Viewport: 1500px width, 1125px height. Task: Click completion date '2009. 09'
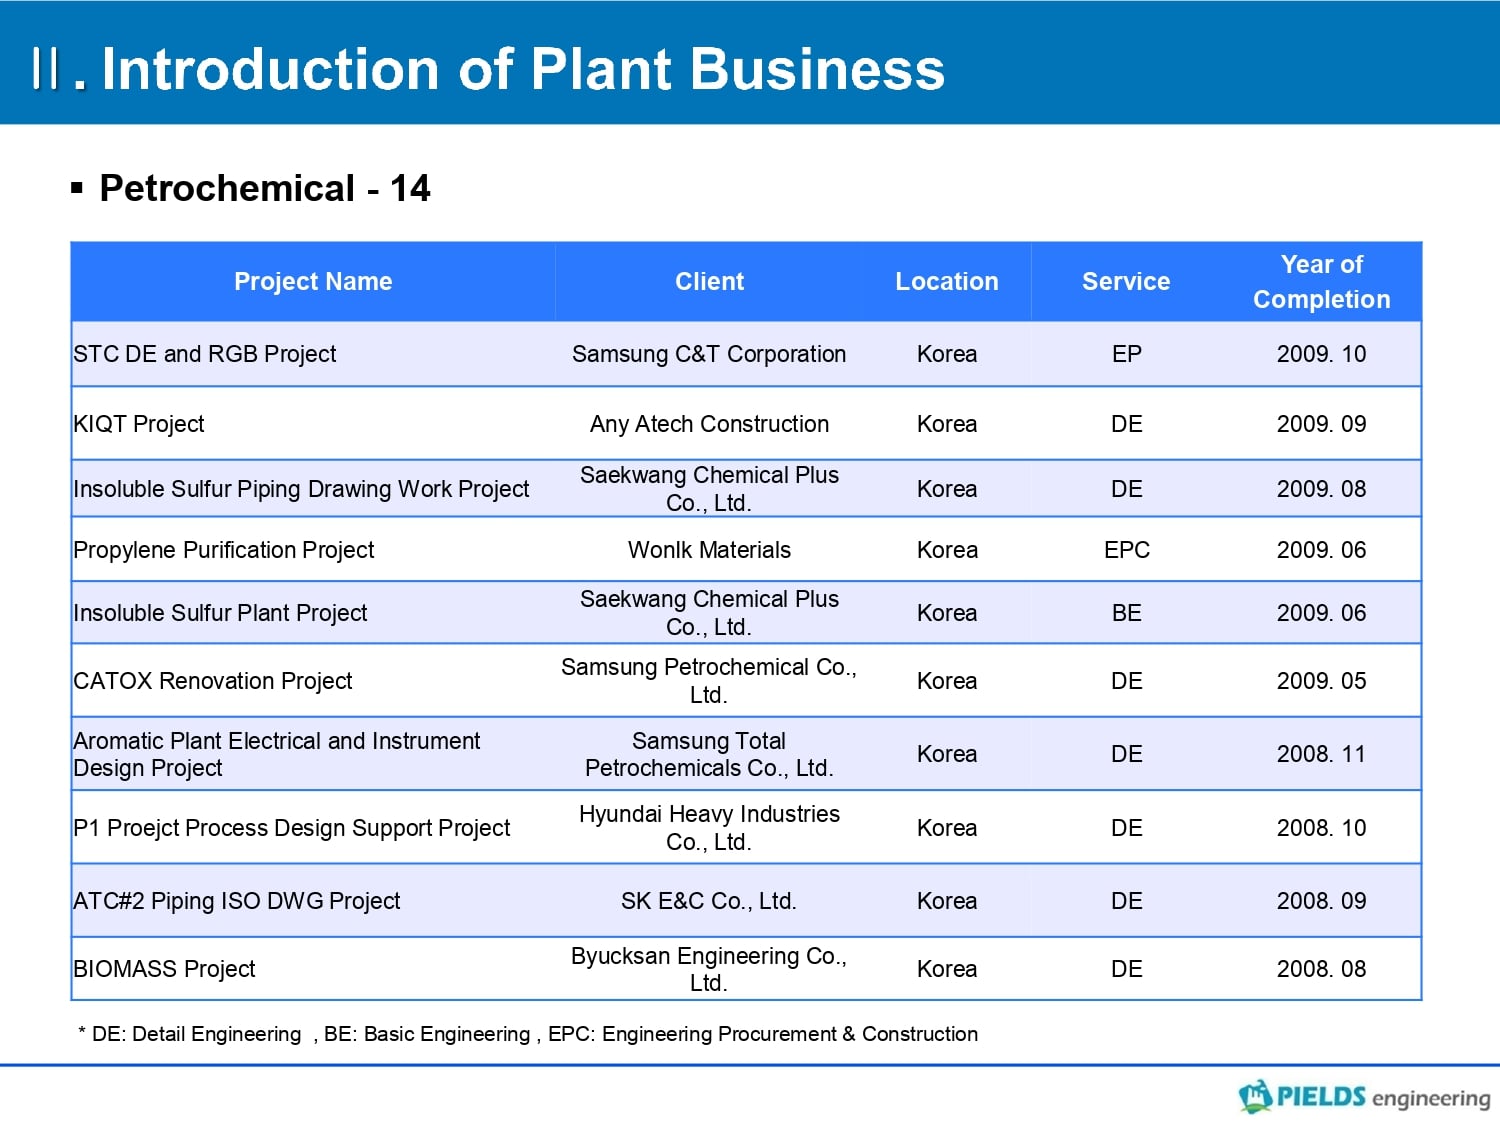(1321, 424)
